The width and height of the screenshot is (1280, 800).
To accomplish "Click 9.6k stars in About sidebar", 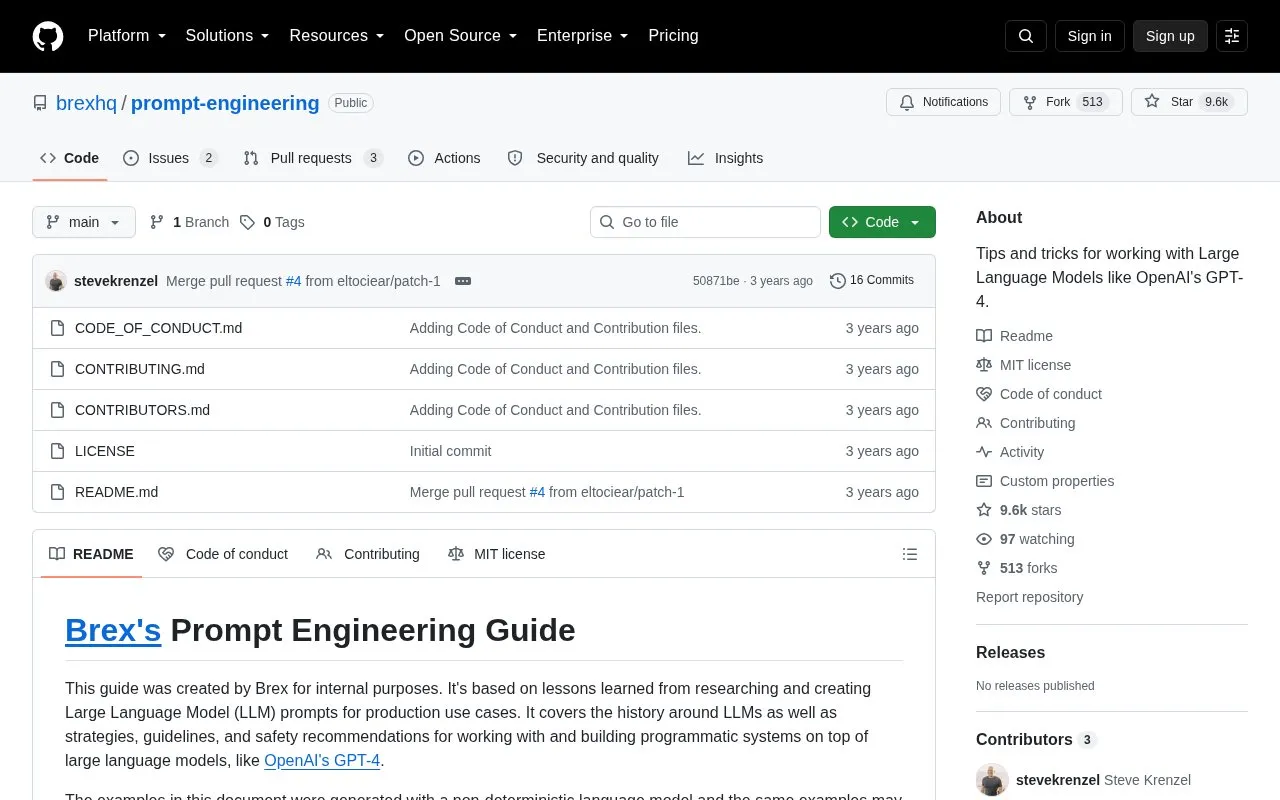I will point(1019,510).
